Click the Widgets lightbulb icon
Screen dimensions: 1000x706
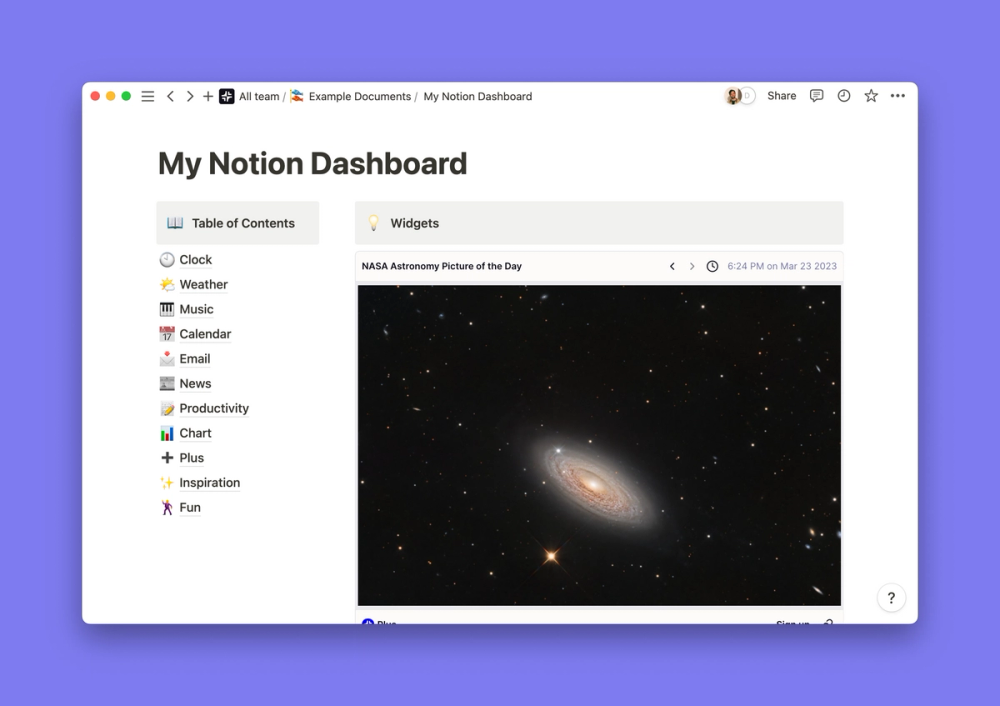coord(374,223)
